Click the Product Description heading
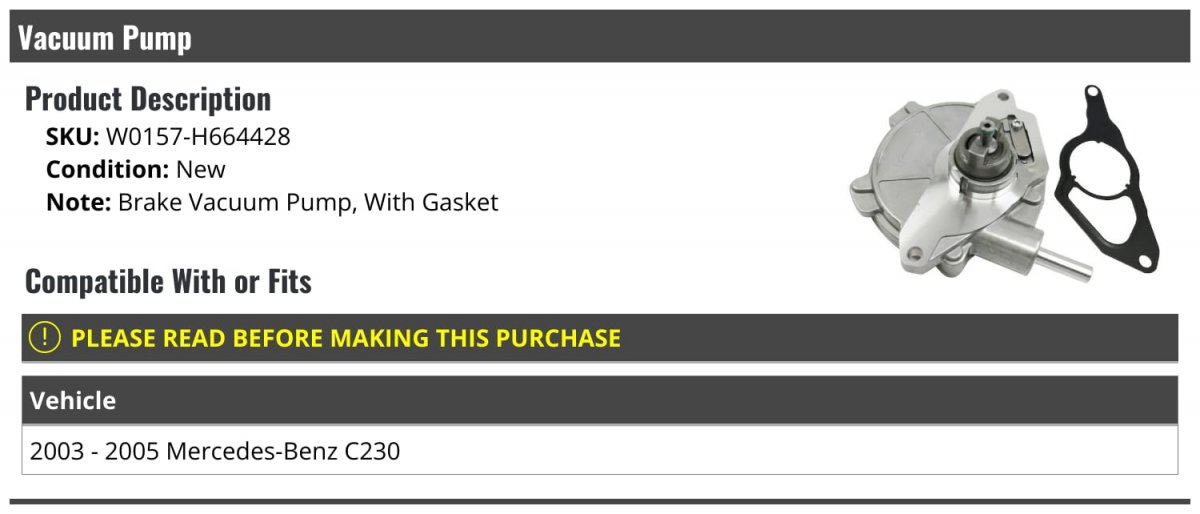 click(148, 99)
